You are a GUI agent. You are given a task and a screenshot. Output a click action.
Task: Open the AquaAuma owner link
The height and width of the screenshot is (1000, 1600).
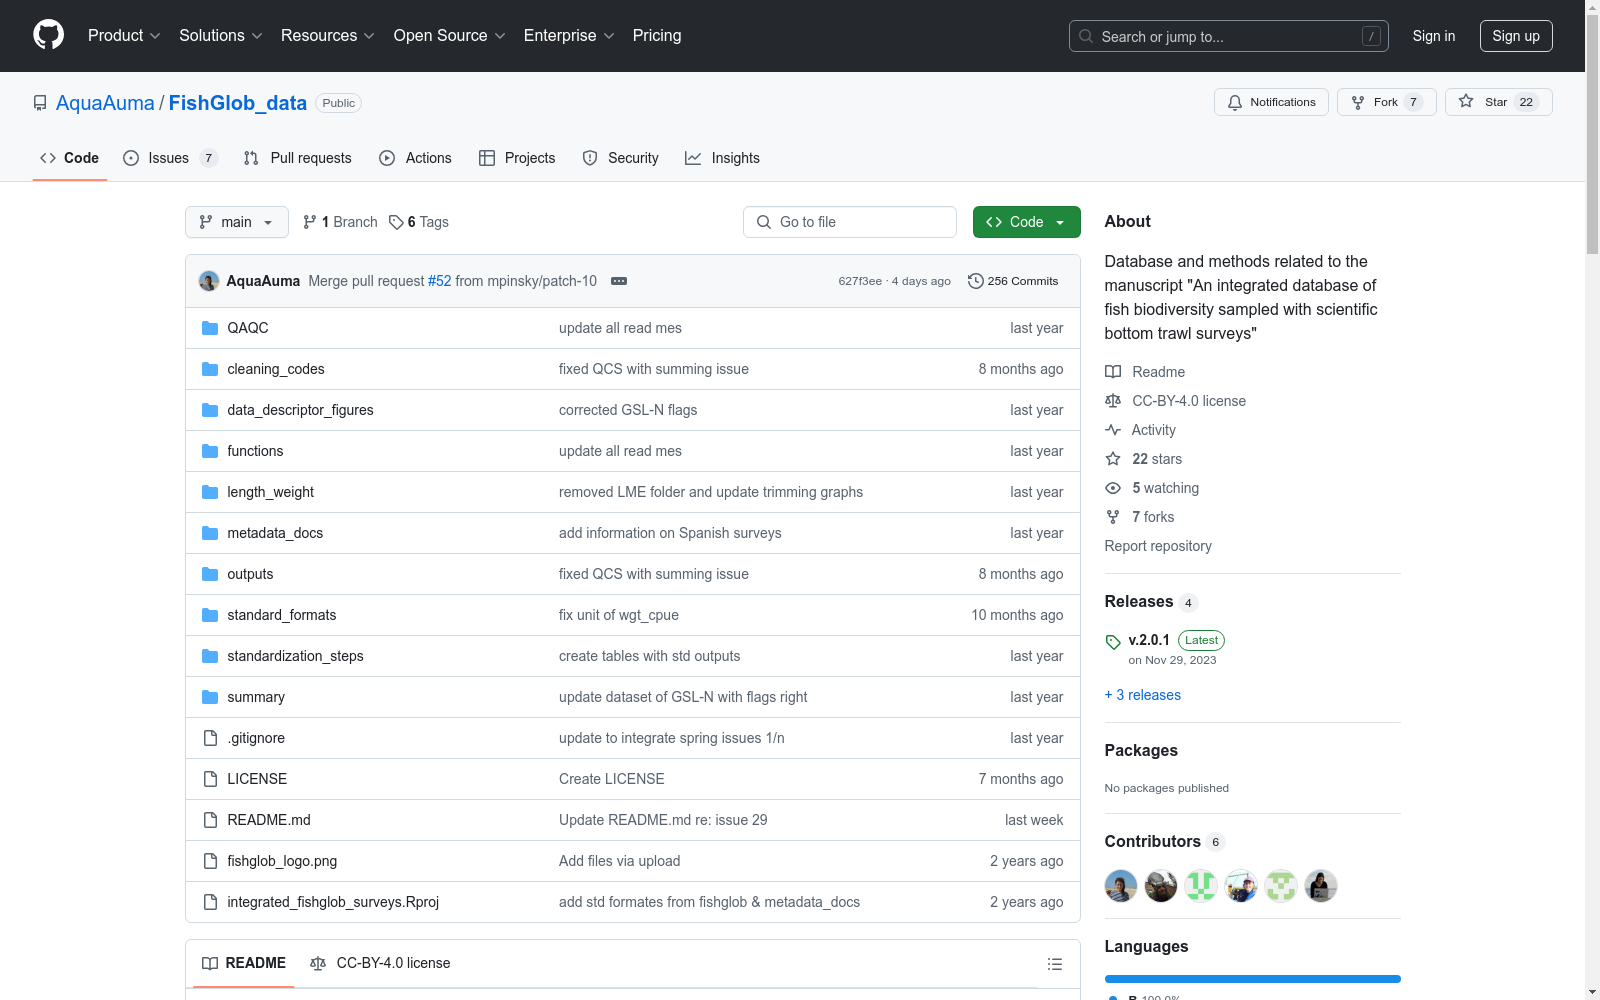point(105,103)
